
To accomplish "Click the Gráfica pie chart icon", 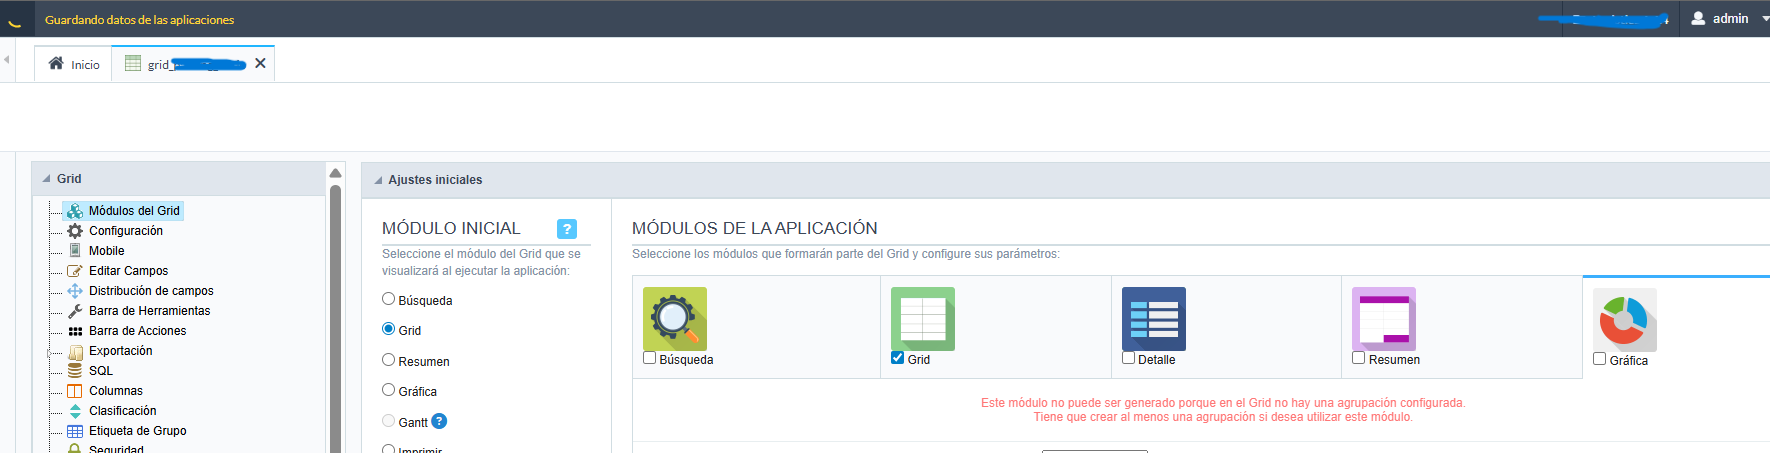I will [x=1624, y=319].
